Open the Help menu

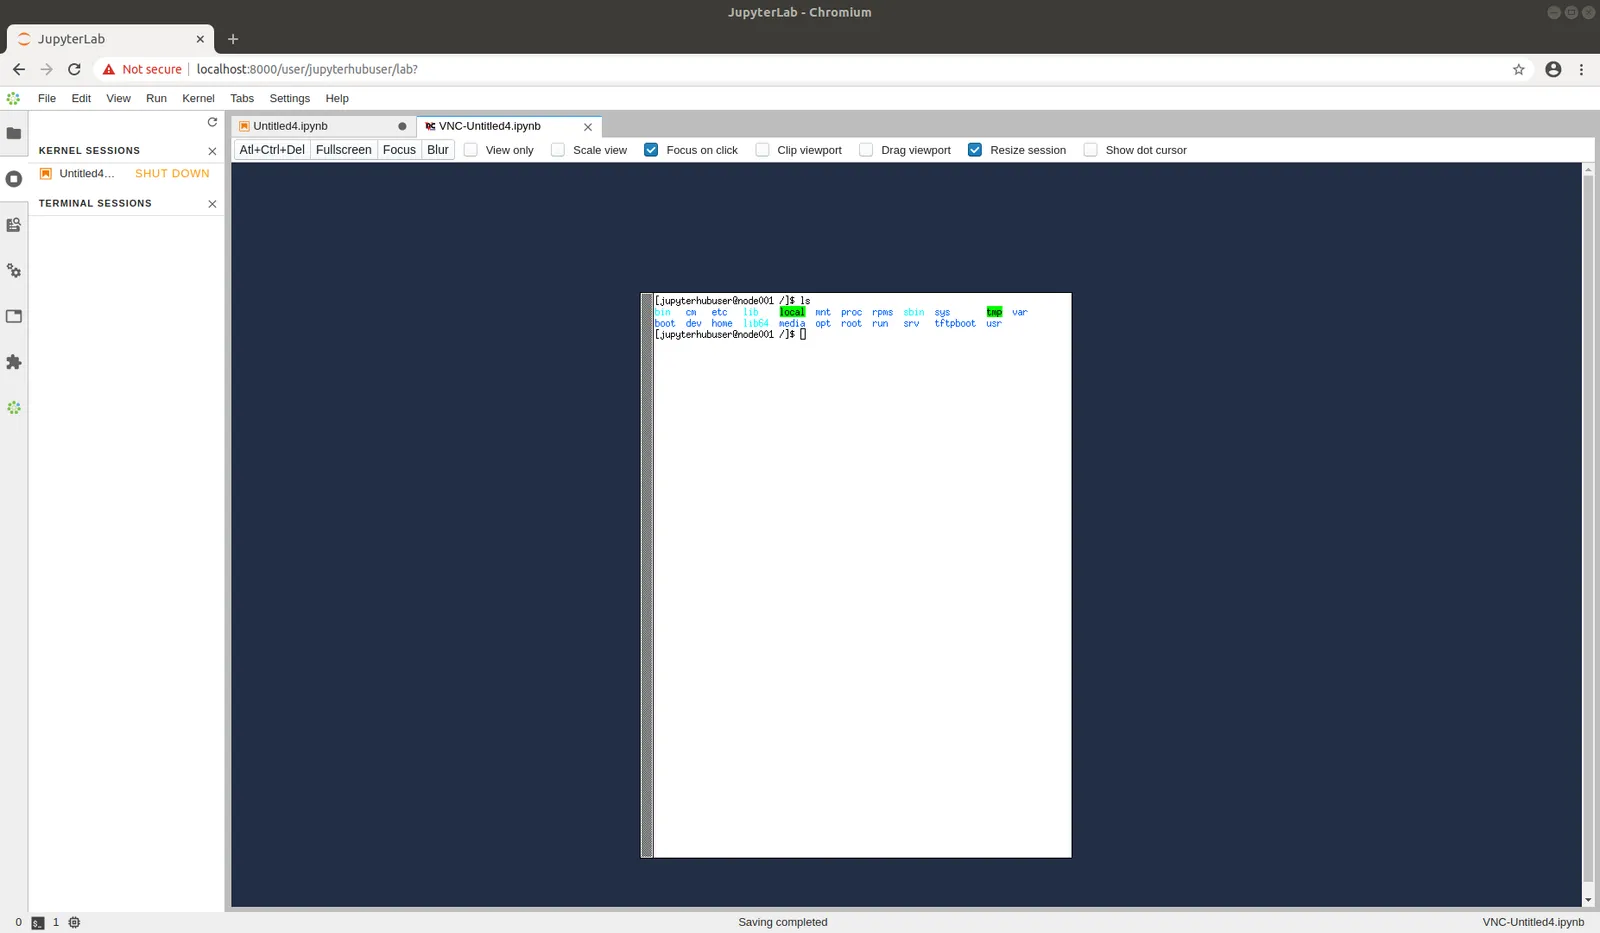tap(337, 98)
